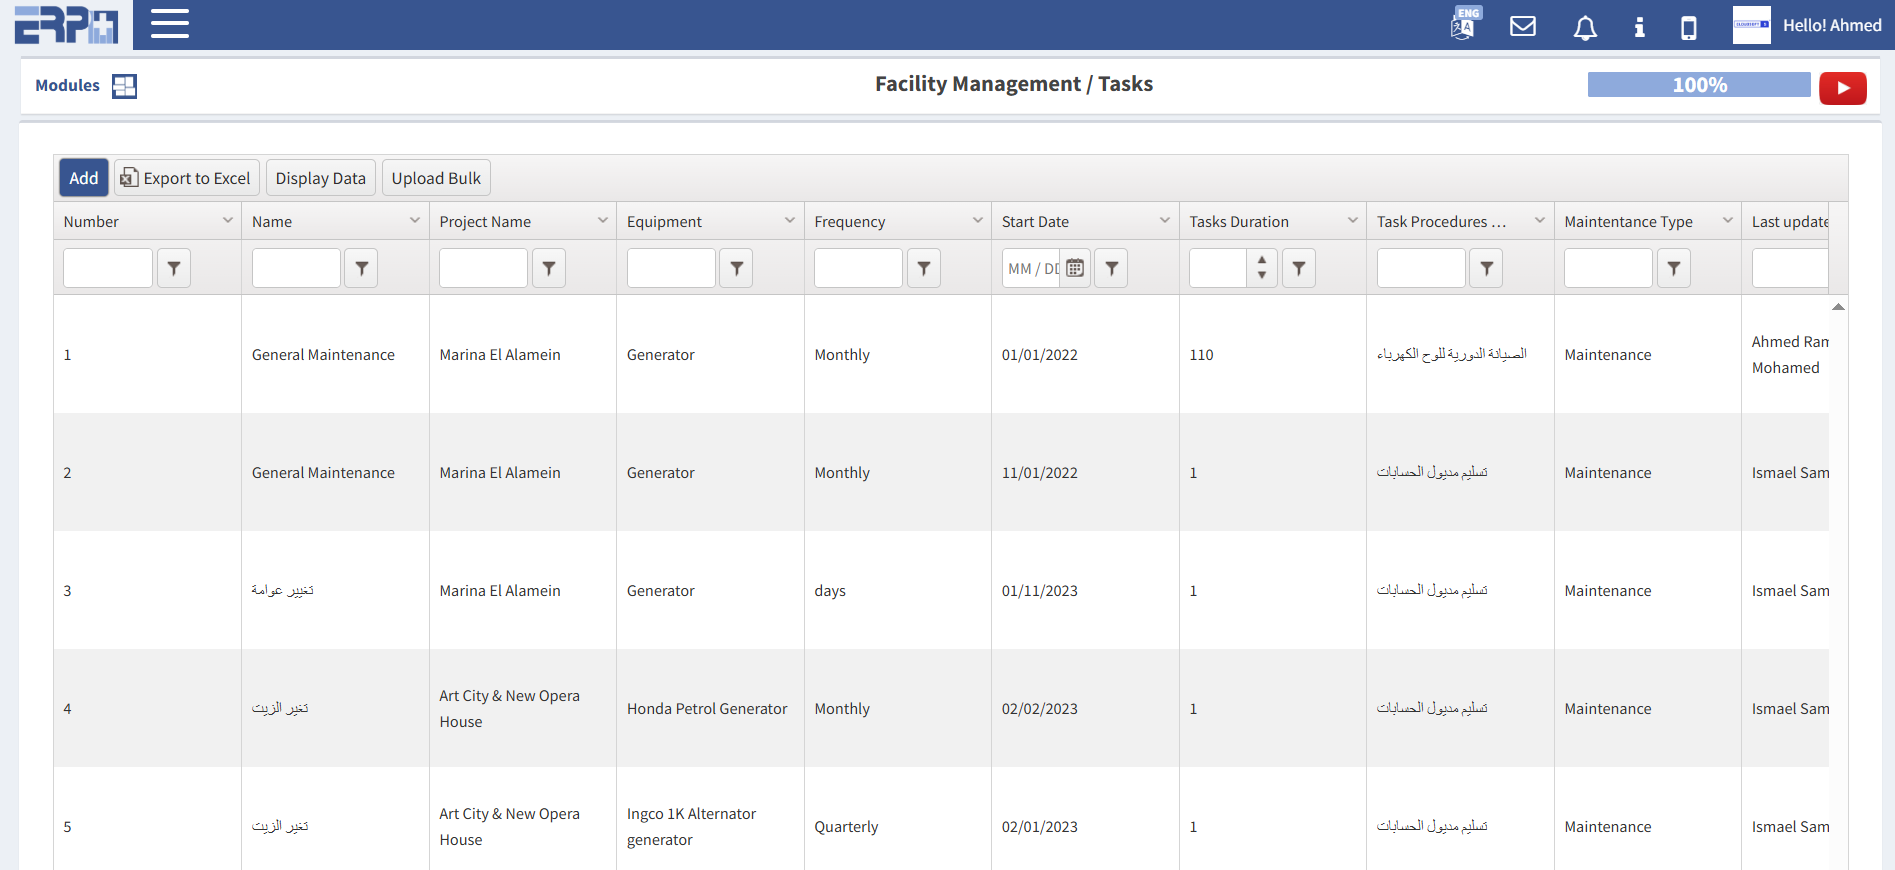
Task: Play the YouTube tutorial video button
Action: coord(1842,88)
